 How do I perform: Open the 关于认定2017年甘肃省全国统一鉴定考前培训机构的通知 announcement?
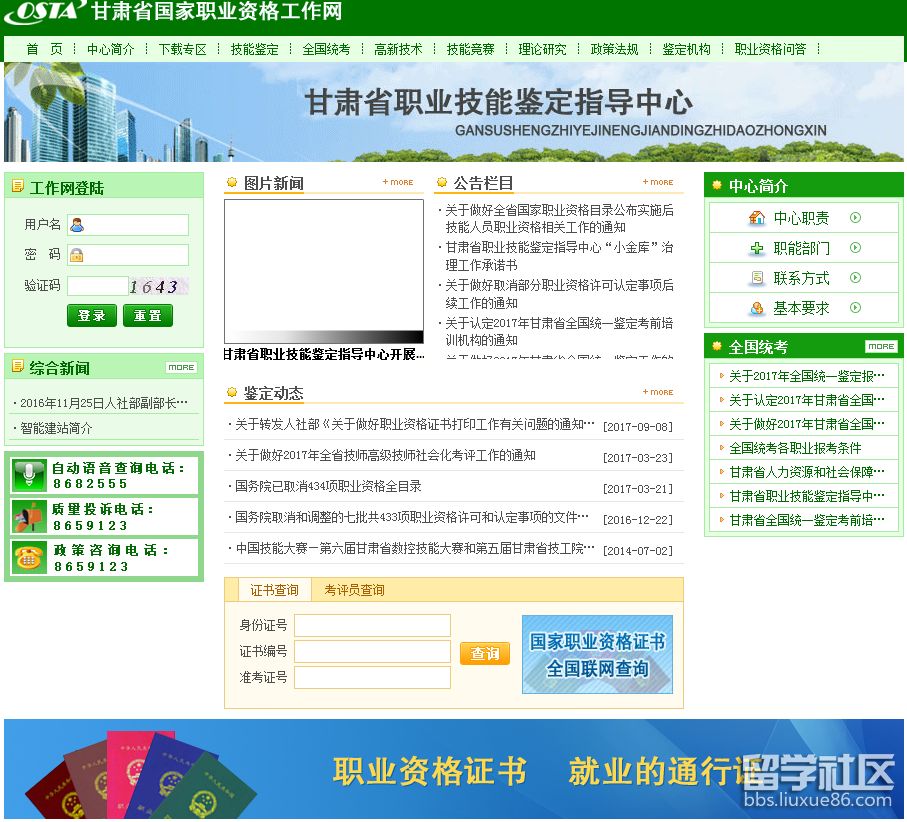tap(559, 331)
